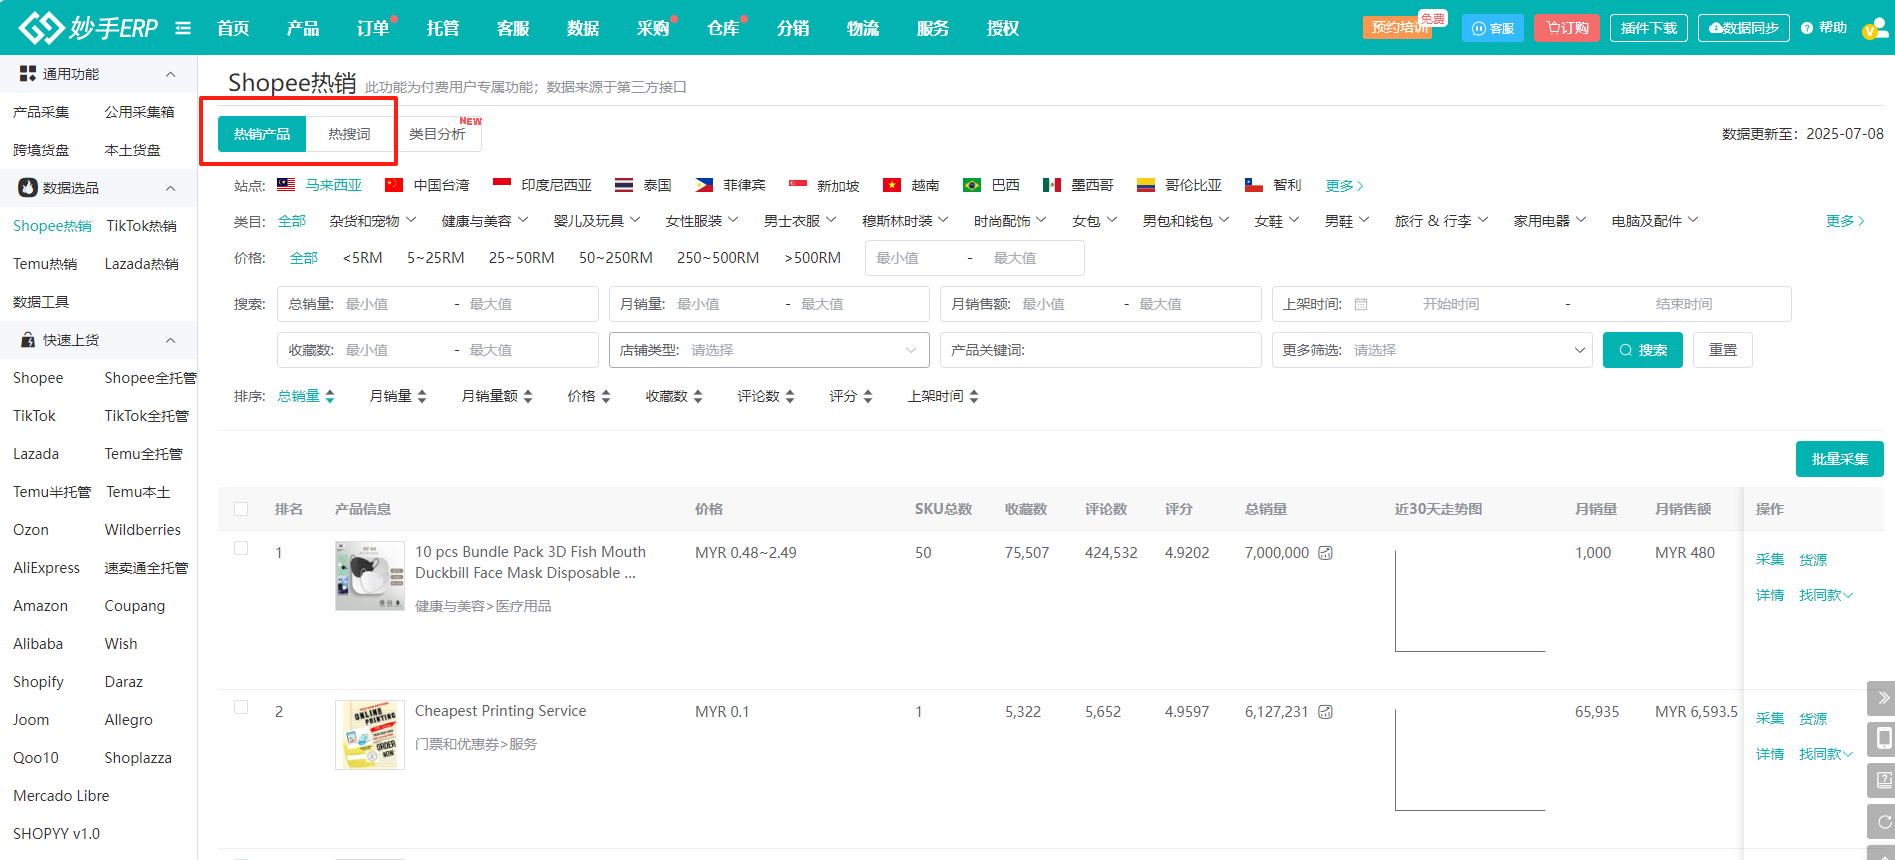
Task: Click the floating double-arrow expand icon
Action: point(1882,698)
